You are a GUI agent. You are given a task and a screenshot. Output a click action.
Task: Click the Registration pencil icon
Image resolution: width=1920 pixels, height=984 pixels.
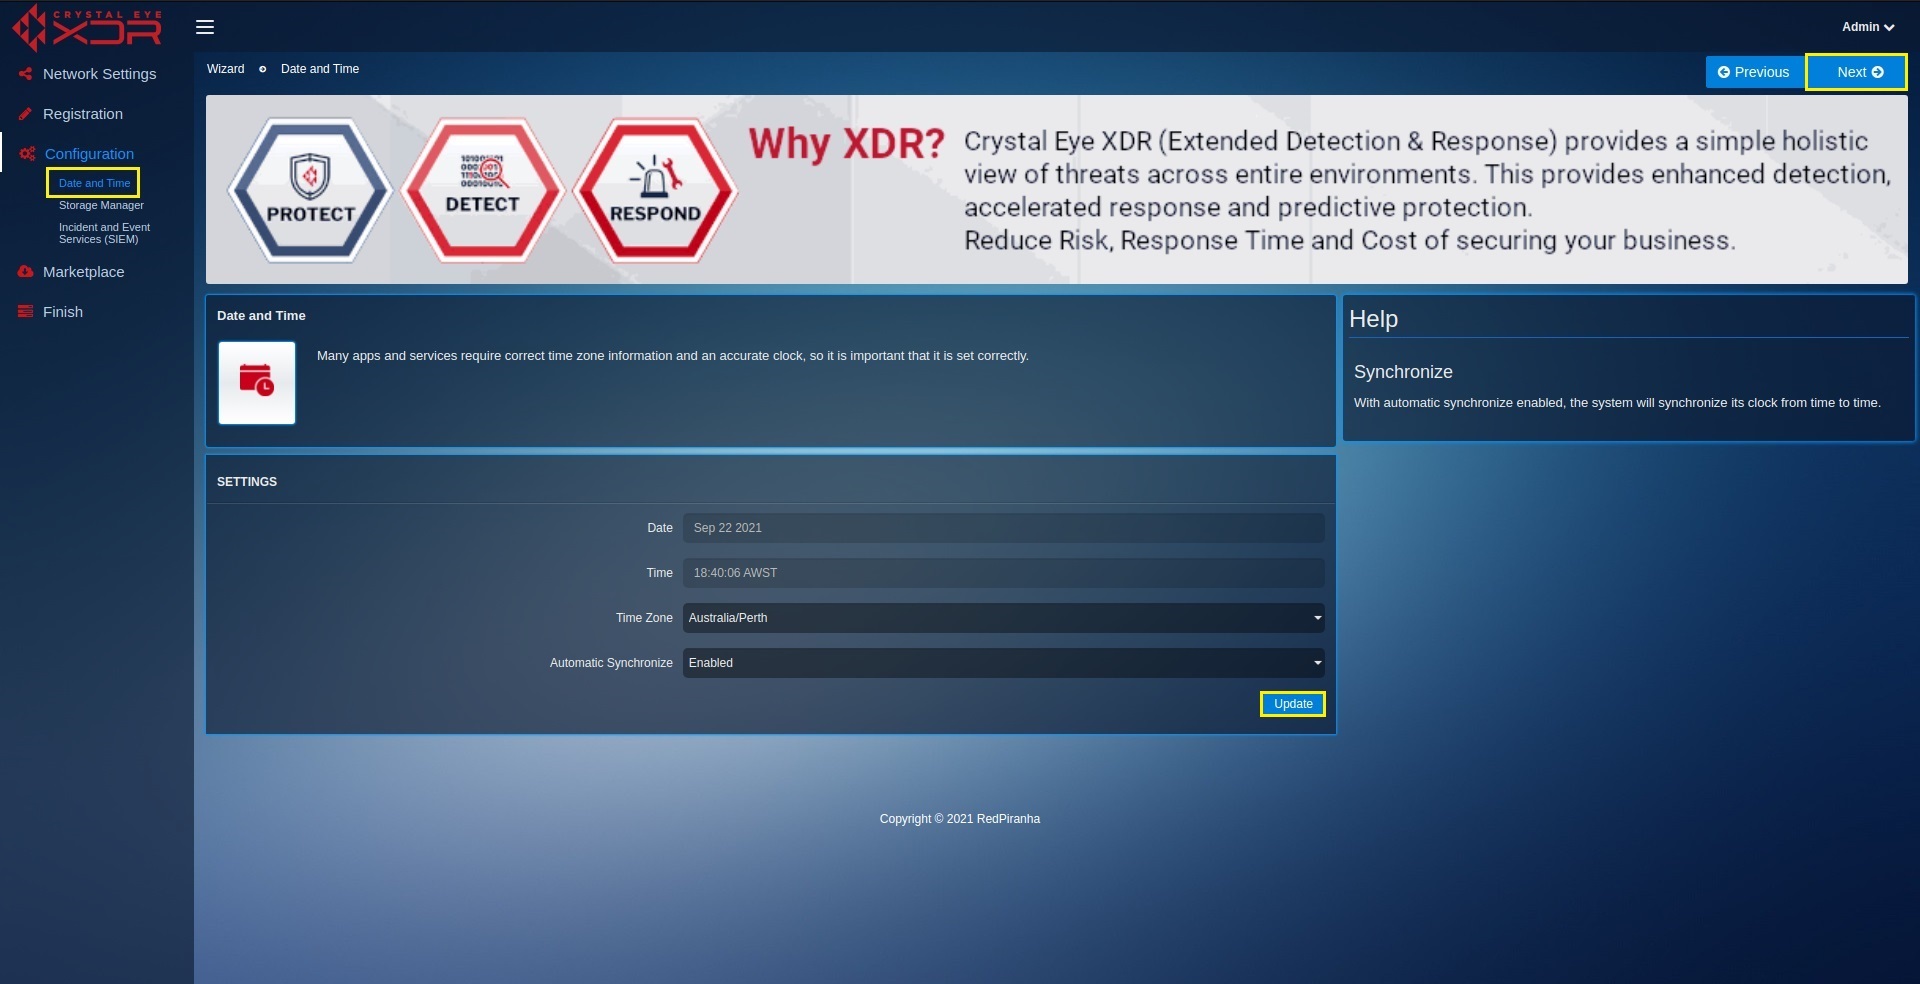tap(26, 114)
